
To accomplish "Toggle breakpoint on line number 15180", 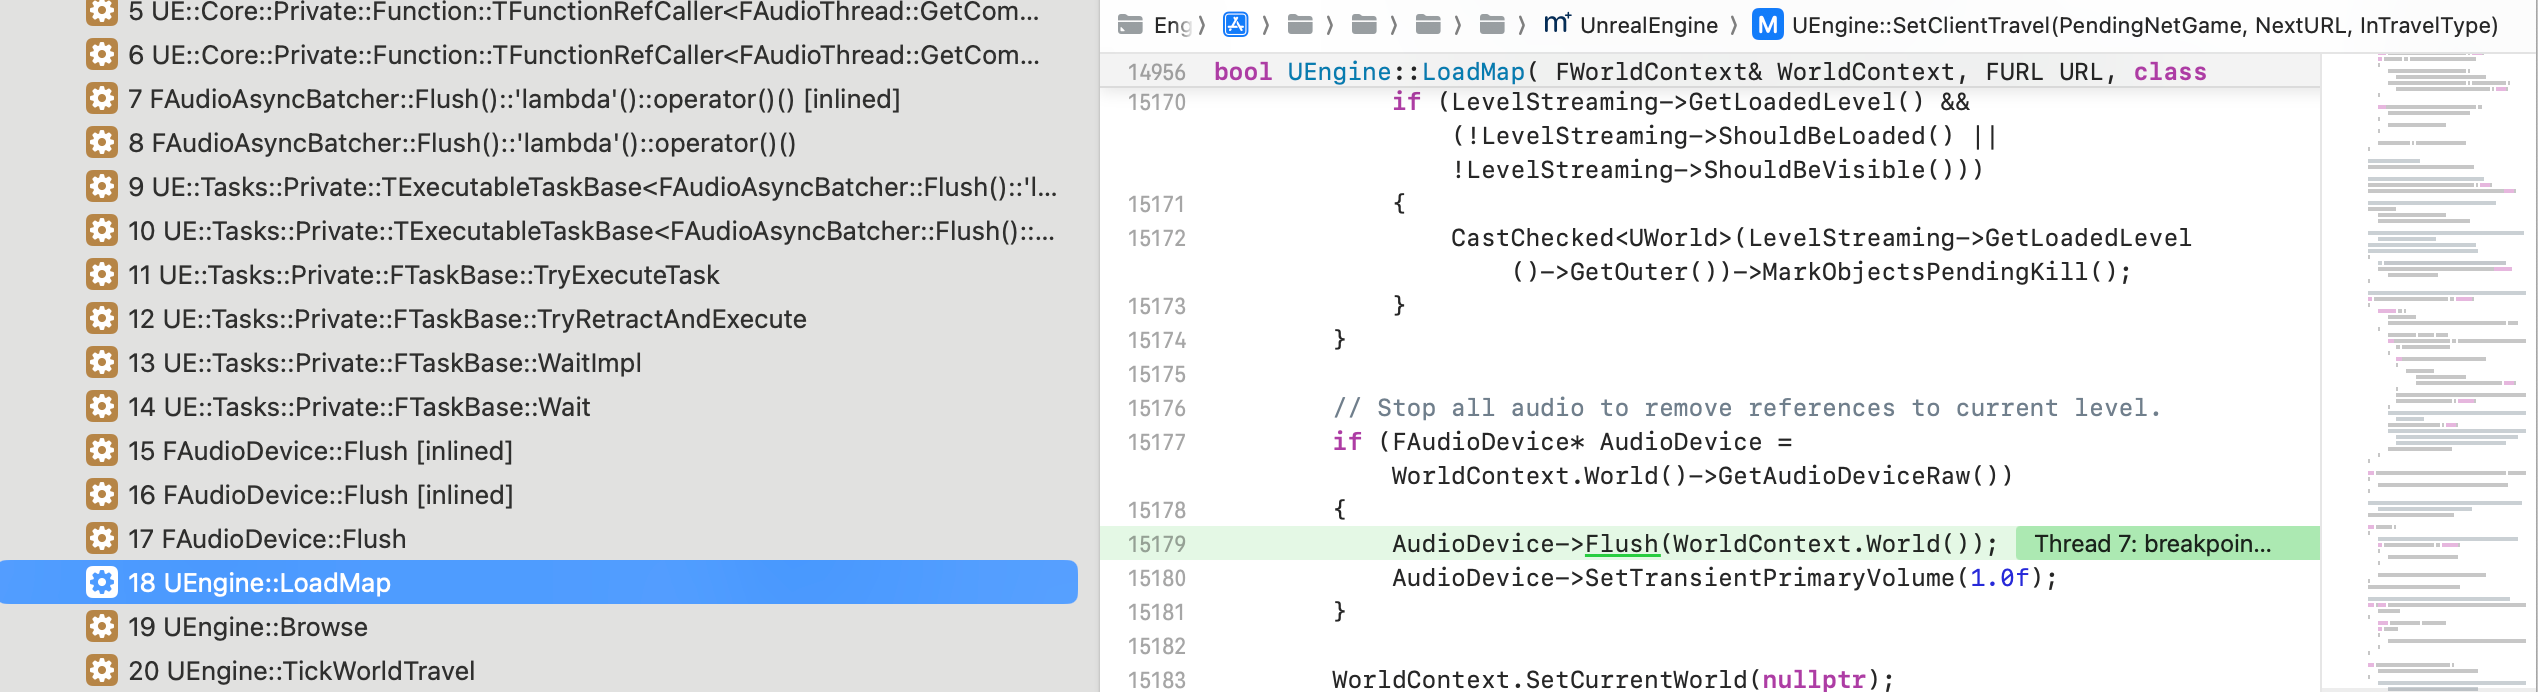I will click(x=1156, y=578).
